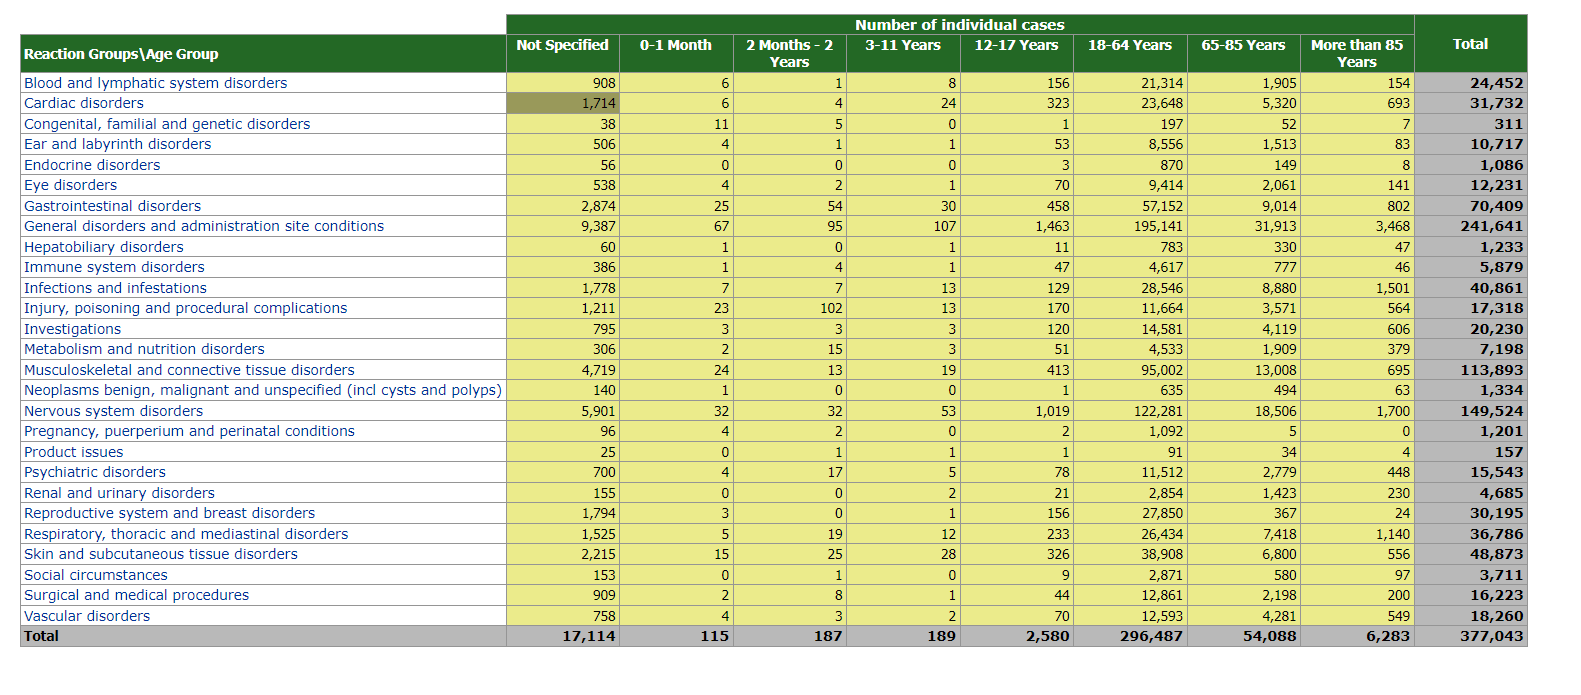Open the Psychiatric disorders link

[95, 472]
